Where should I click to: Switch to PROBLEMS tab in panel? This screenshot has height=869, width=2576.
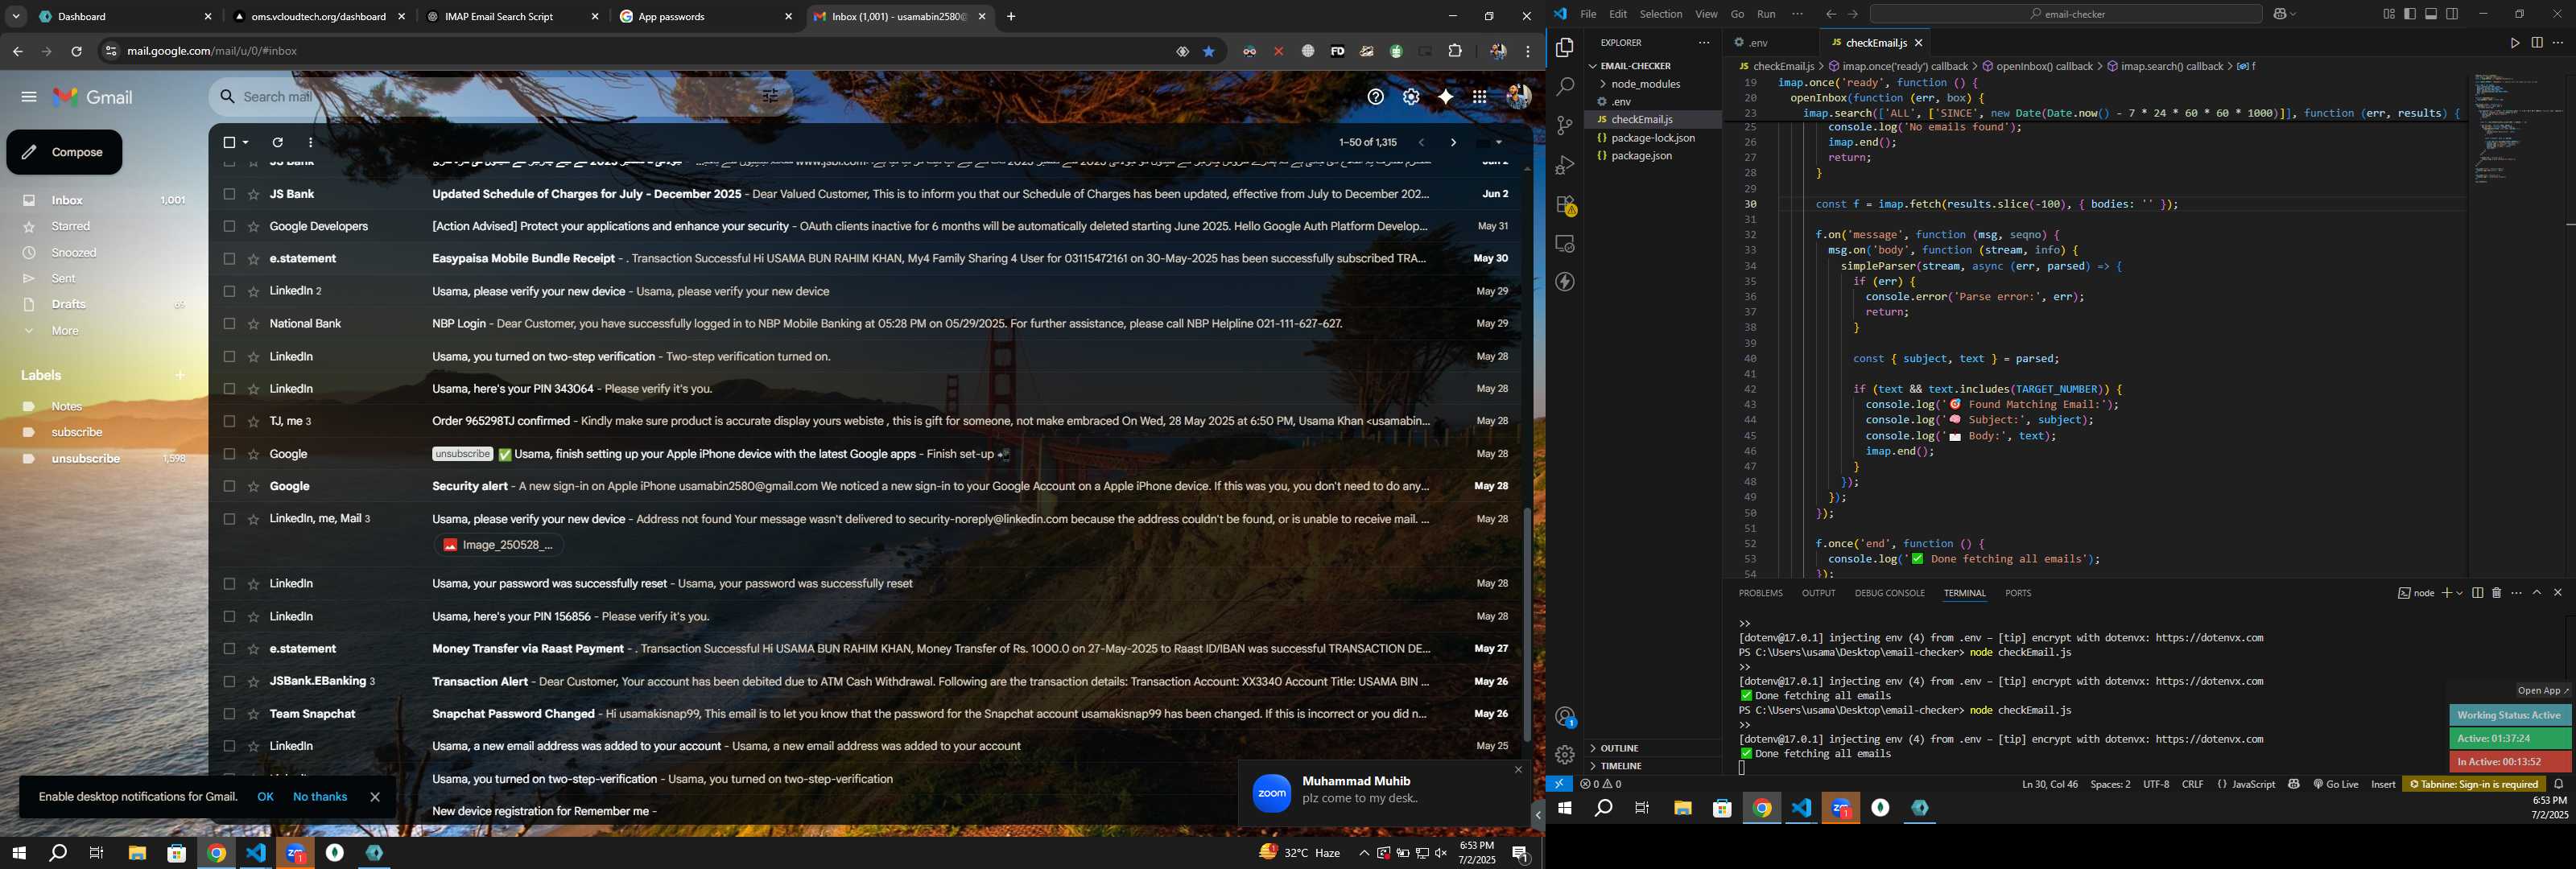coord(1760,593)
